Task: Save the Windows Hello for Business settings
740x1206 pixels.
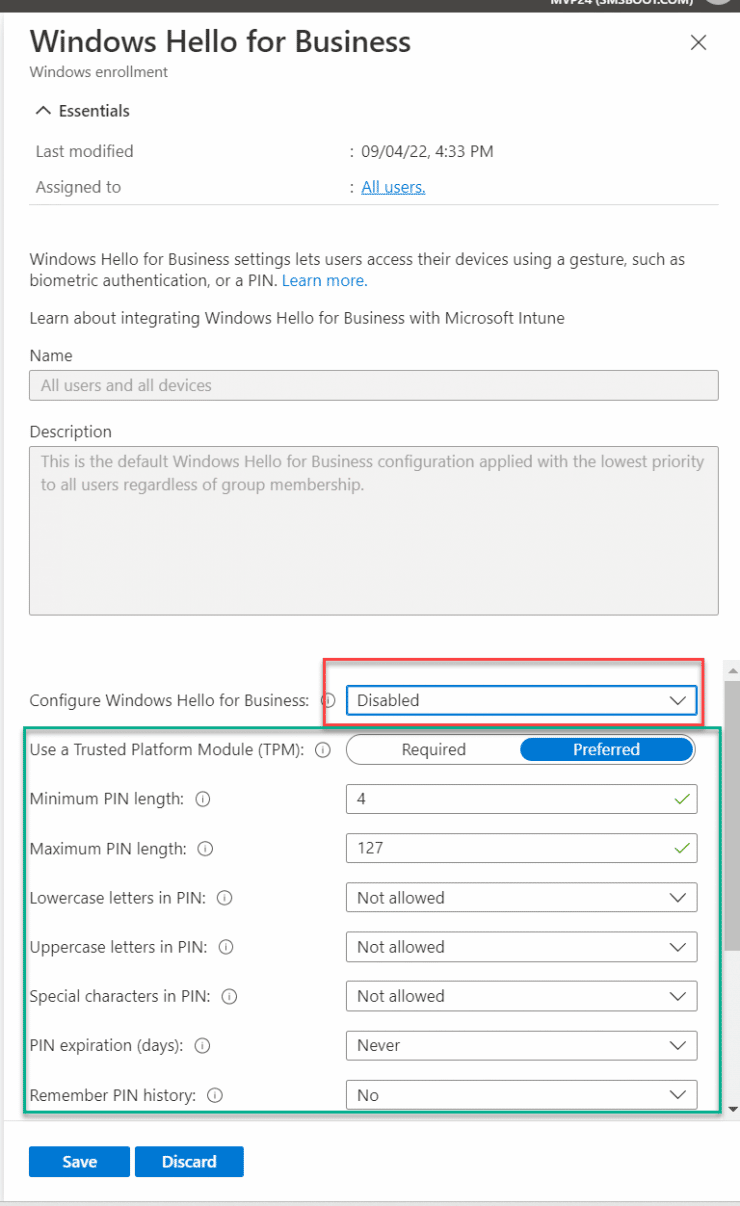Action: pyautogui.click(x=78, y=1161)
